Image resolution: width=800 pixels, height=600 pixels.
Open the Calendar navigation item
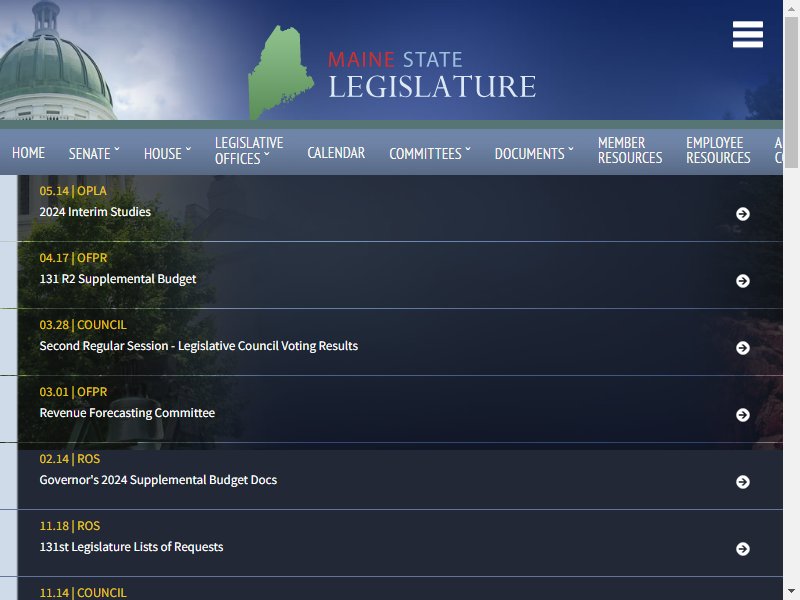(x=336, y=153)
